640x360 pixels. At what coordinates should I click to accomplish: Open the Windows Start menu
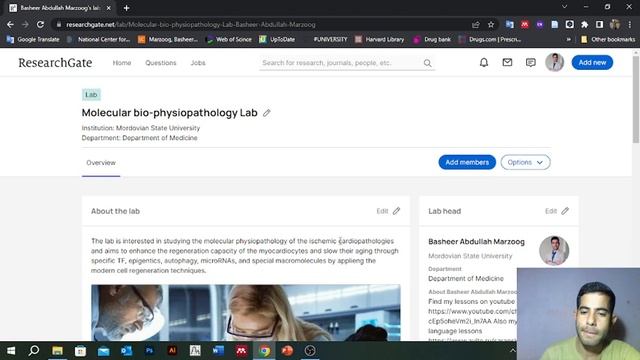tap(11, 351)
